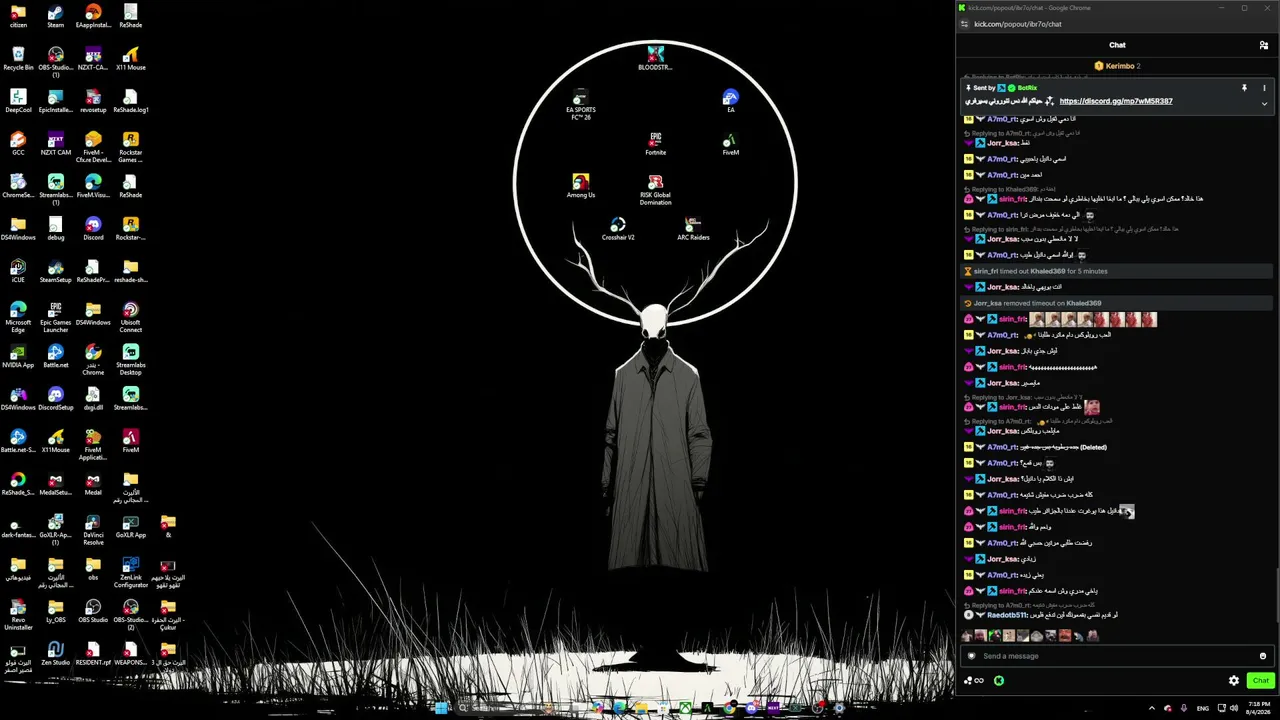
Task: Select the GoXLR App desktop icon
Action: click(x=130, y=527)
